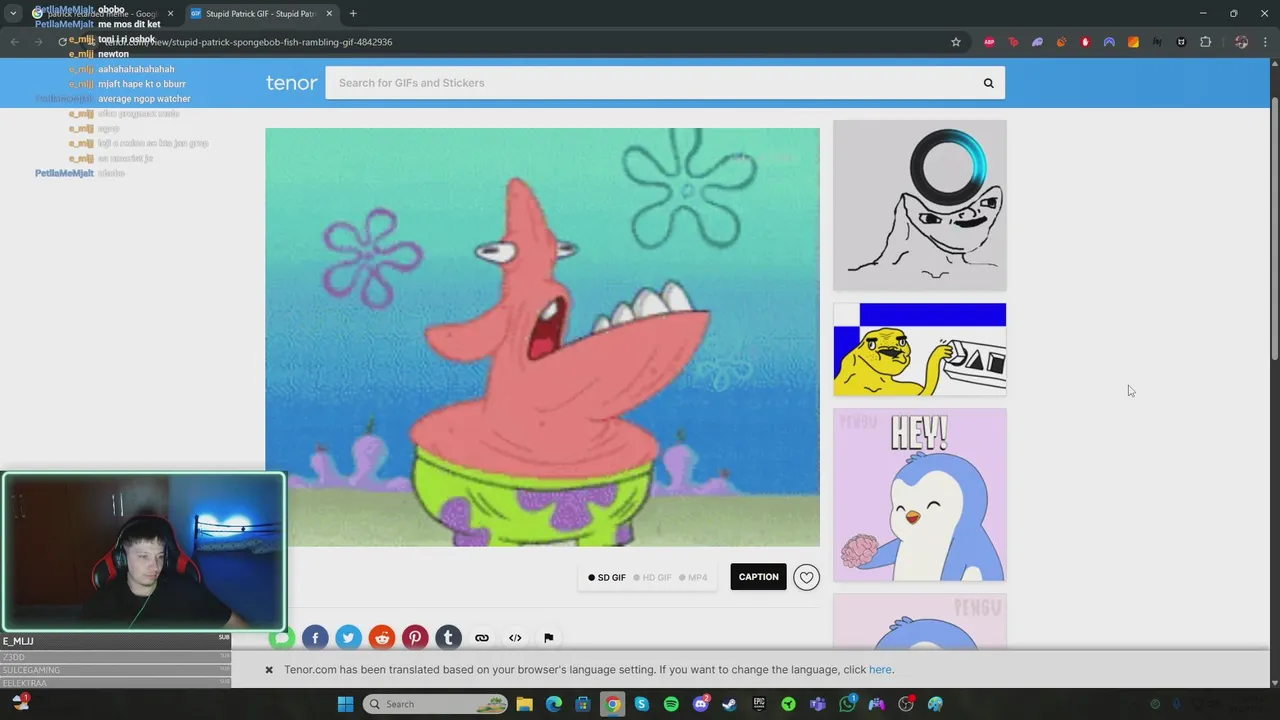Viewport: 1280px width, 720px height.
Task: Copy the GIF link with chain icon
Action: coord(482,638)
